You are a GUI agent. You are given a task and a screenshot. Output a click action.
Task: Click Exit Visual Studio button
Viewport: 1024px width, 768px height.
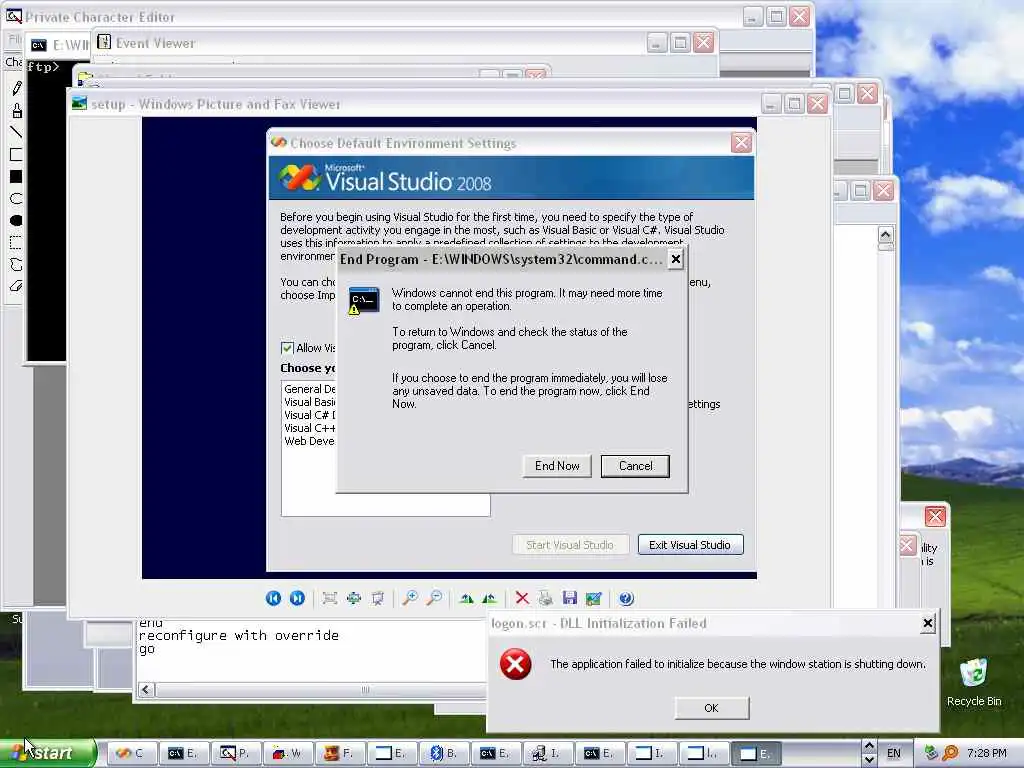[x=690, y=545]
